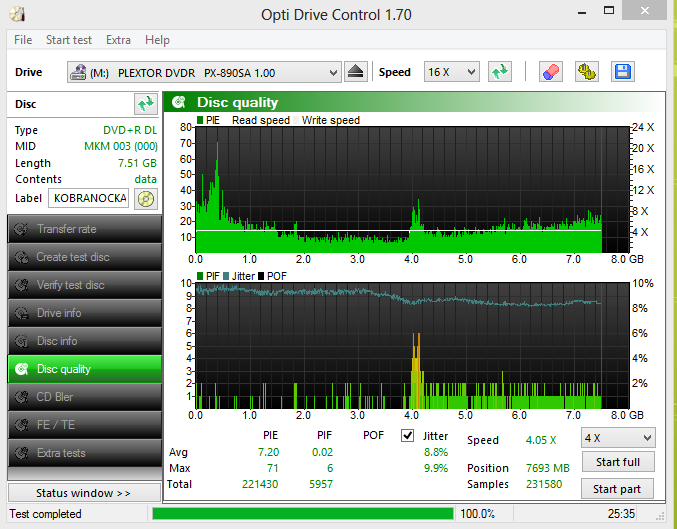The width and height of the screenshot is (677, 529).
Task: Click the Opti Drive Control app icon
Action: click(x=17, y=14)
